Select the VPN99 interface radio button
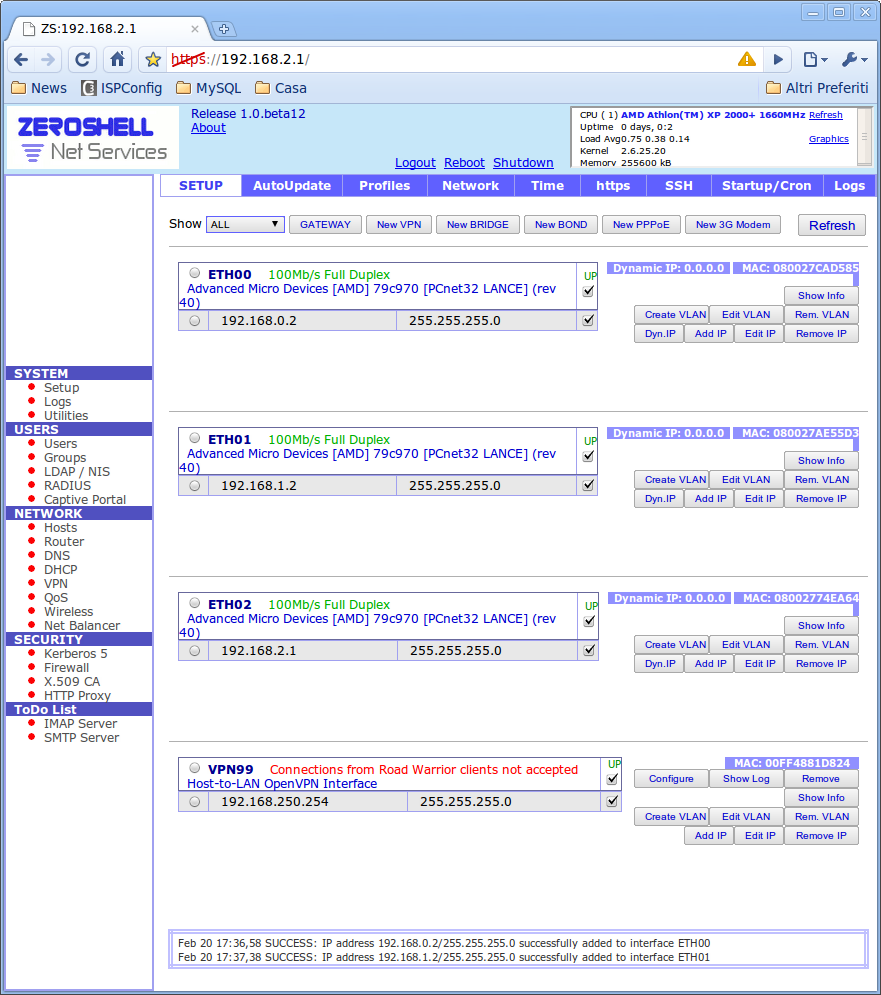This screenshot has width=881, height=995. [195, 768]
